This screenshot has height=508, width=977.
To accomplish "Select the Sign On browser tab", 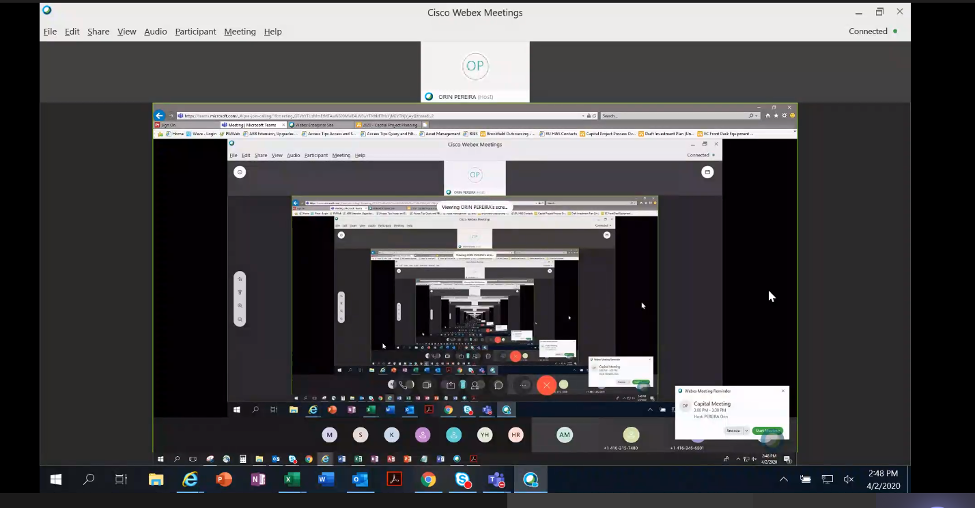I will (x=186, y=125).
